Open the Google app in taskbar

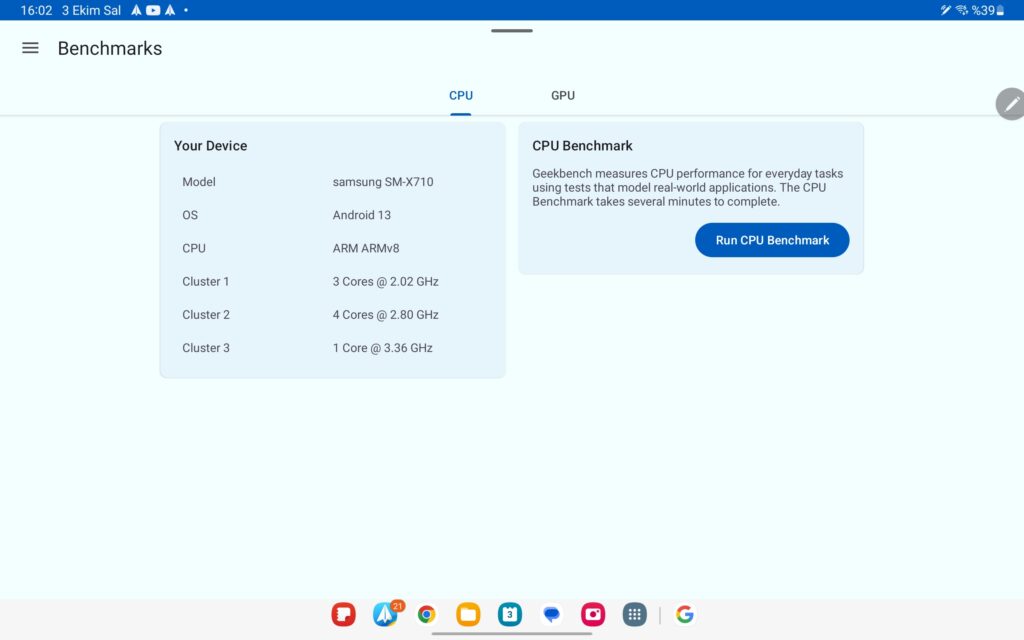click(685, 615)
